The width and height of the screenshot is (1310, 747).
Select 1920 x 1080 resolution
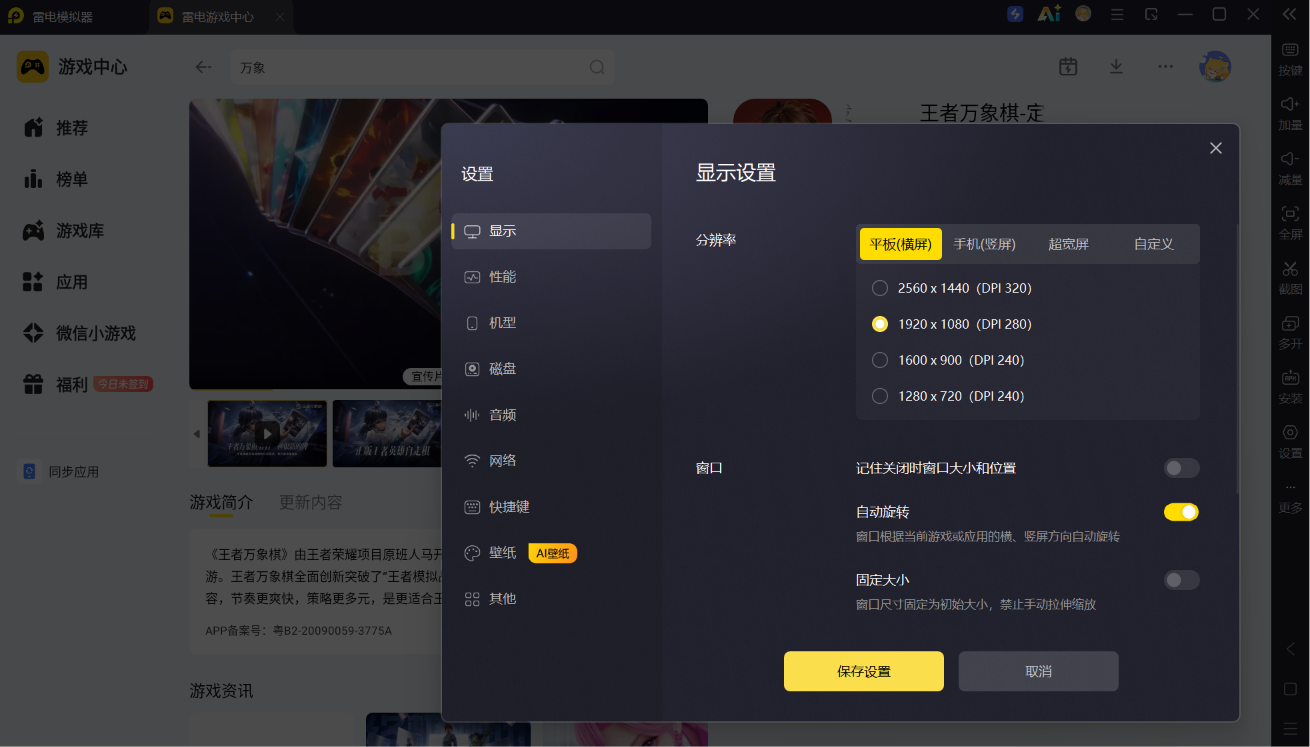[880, 324]
